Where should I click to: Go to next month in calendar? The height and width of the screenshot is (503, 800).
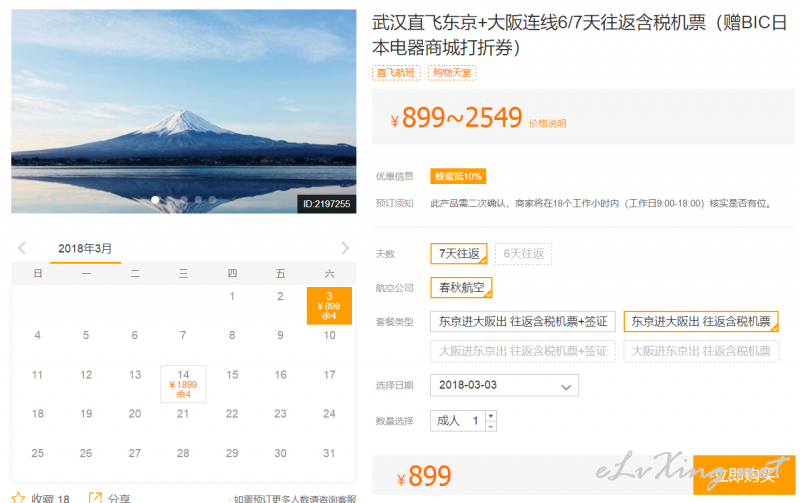pos(345,248)
